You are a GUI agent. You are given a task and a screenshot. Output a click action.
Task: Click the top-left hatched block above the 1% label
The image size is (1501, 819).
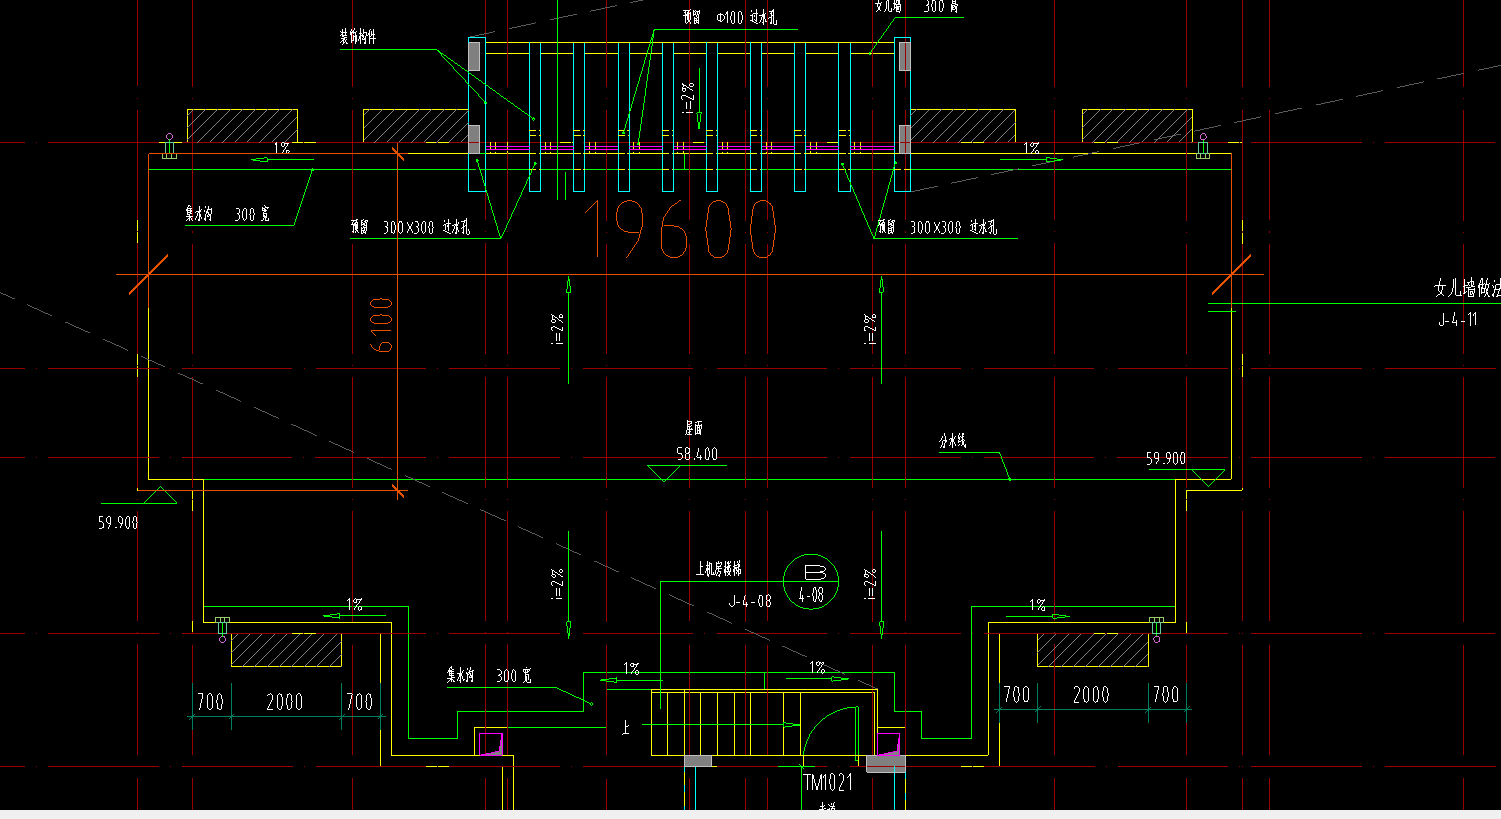(x=242, y=125)
